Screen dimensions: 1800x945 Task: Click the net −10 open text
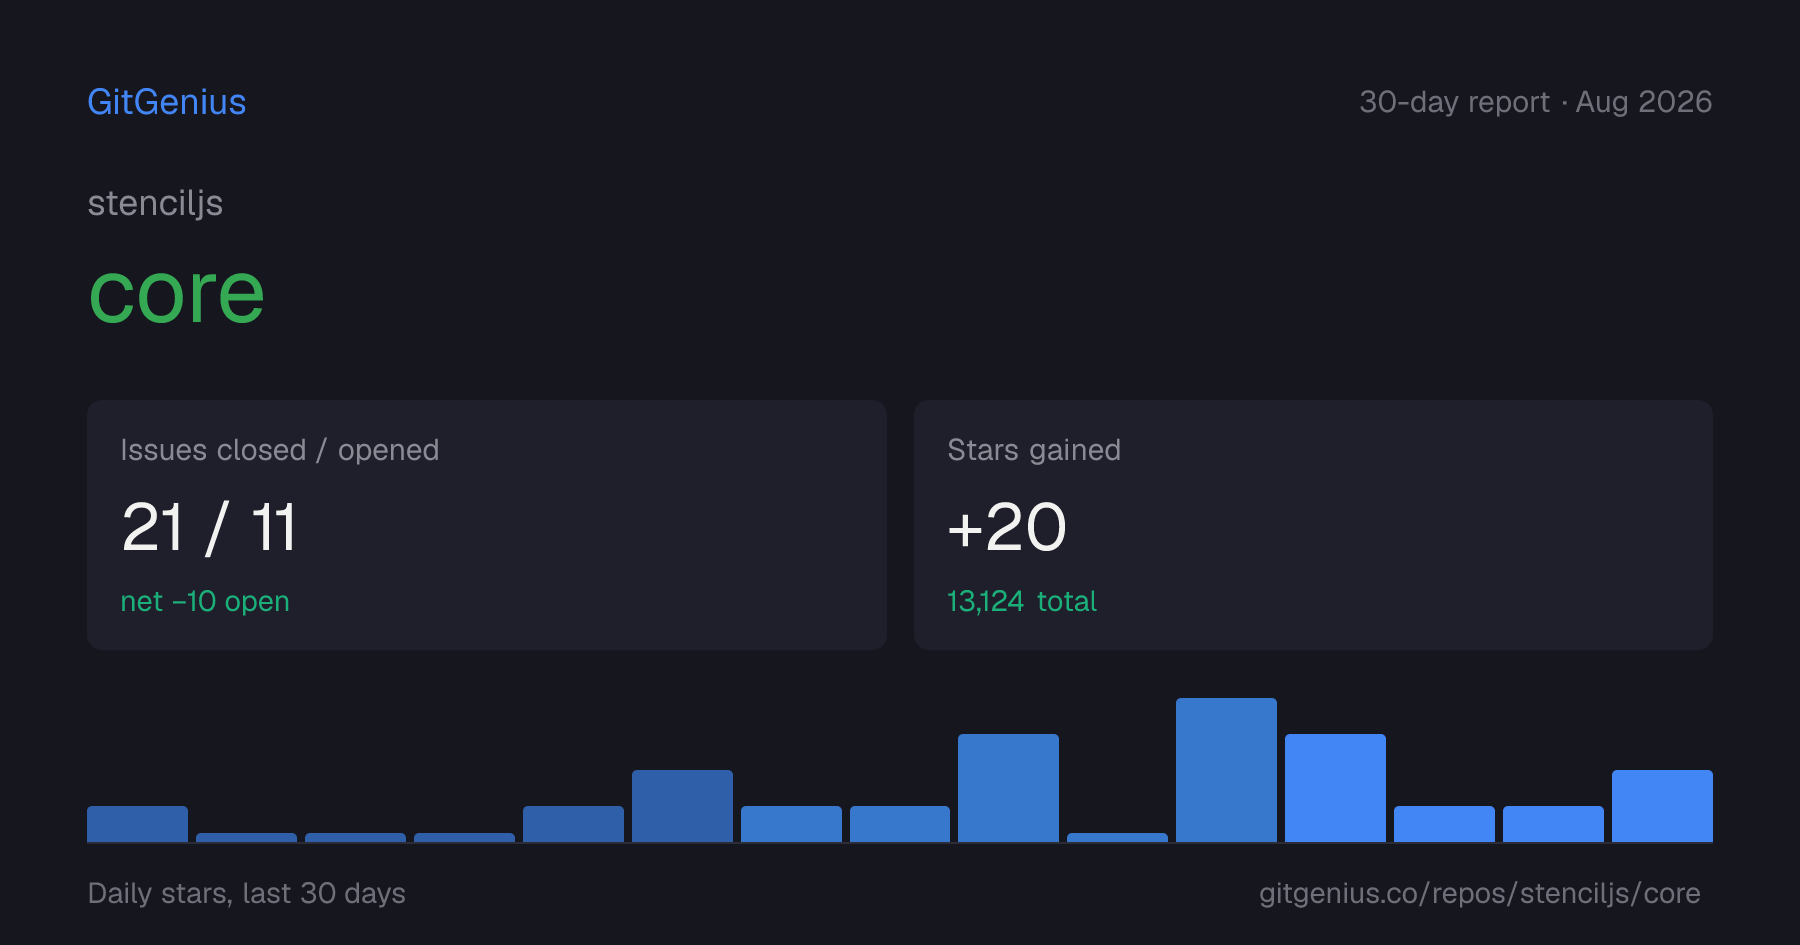click(x=205, y=601)
